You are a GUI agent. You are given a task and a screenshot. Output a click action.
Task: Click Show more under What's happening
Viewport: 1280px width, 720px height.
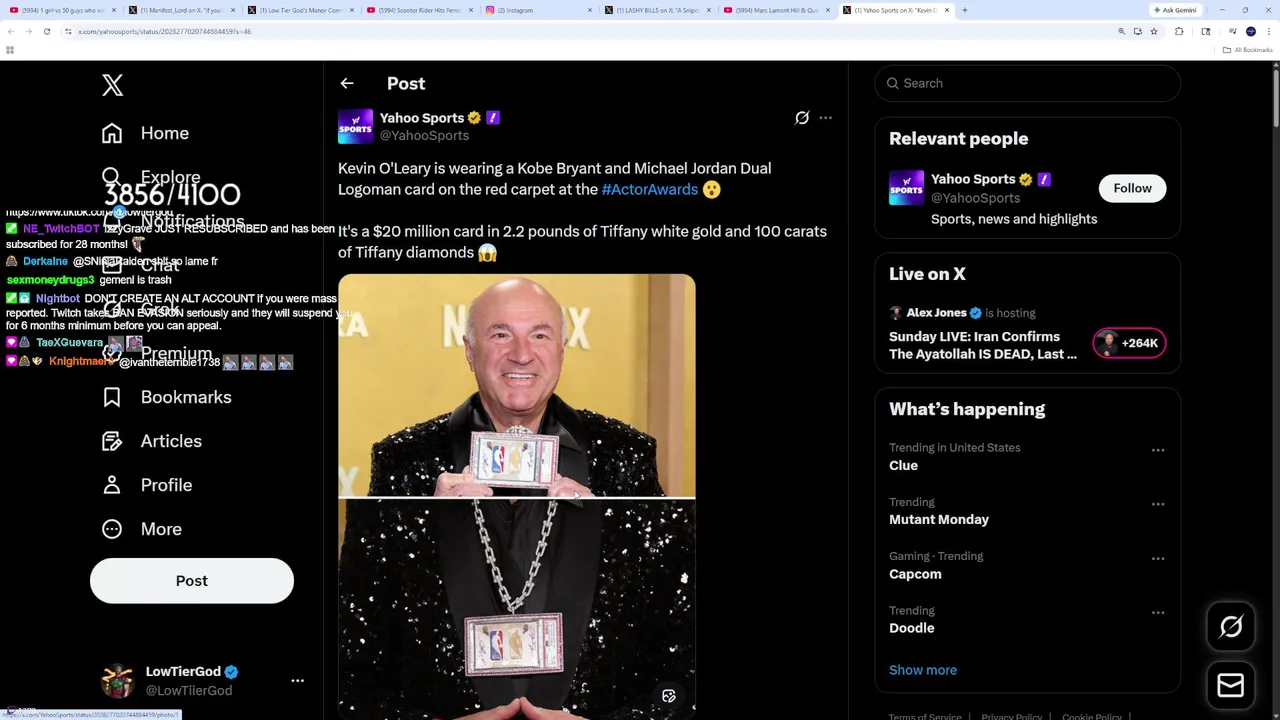923,670
